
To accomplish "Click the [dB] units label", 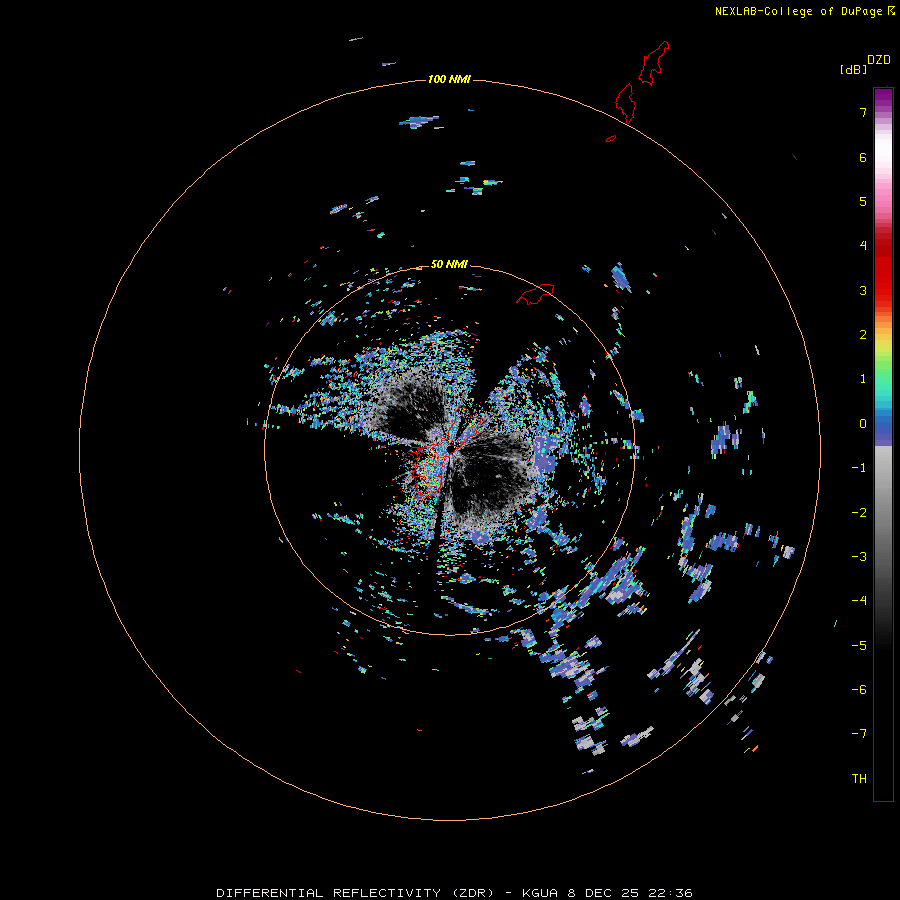I will pos(853,69).
